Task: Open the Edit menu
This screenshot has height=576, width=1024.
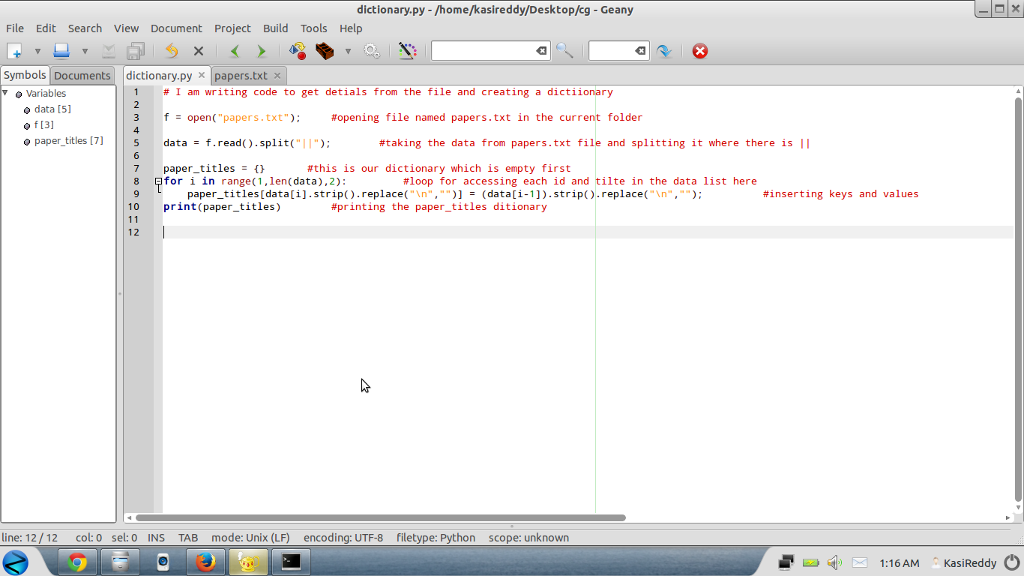Action: [46, 28]
